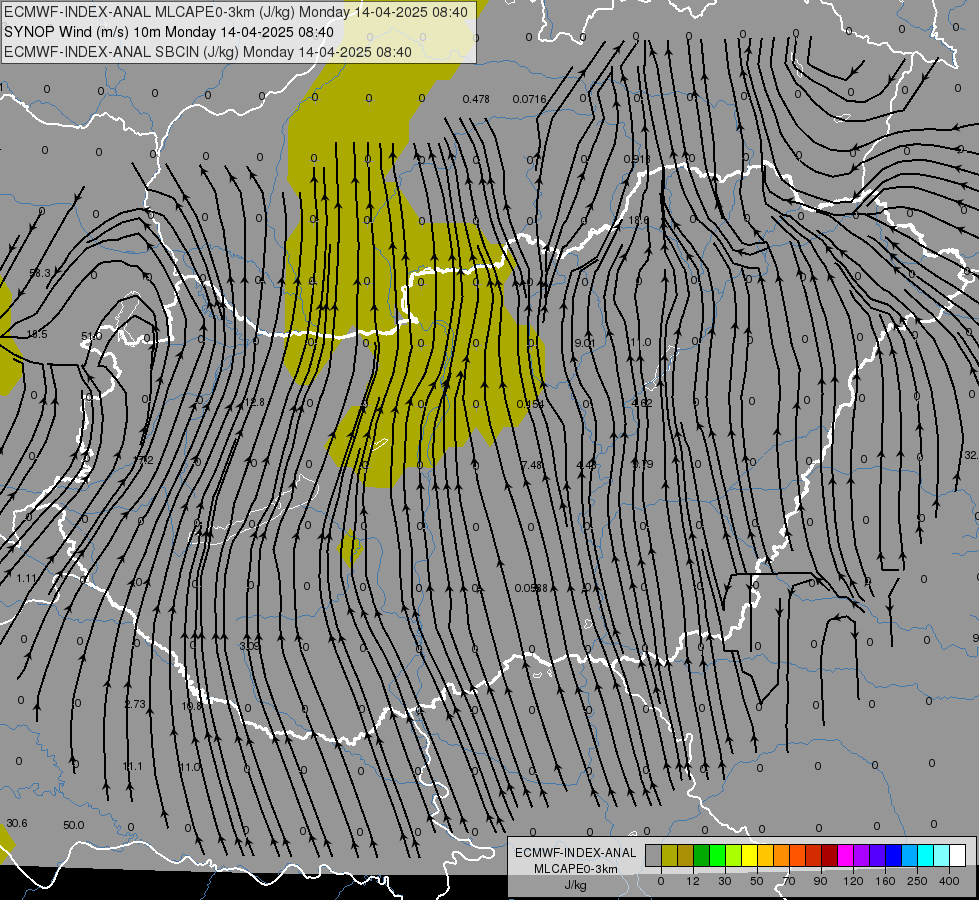This screenshot has height=900, width=979.
Task: Click the map value 2.73
Action: tap(135, 704)
